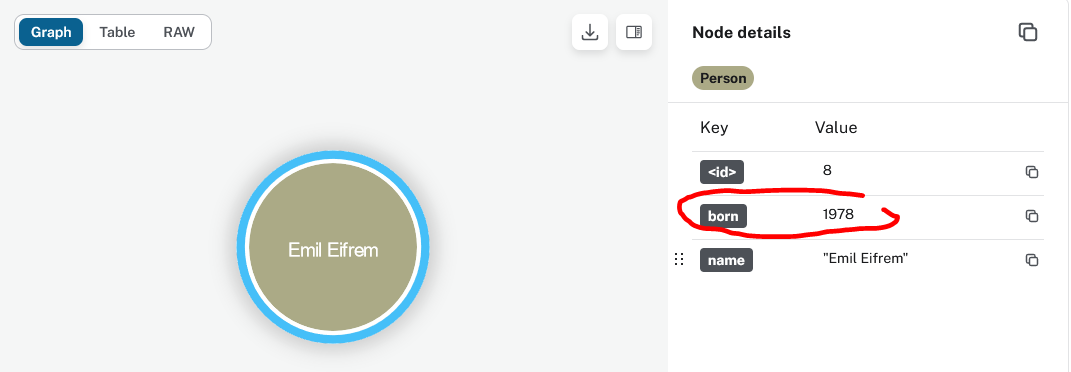This screenshot has width=1071, height=372.
Task: Click the Value column header
Action: coord(835,128)
